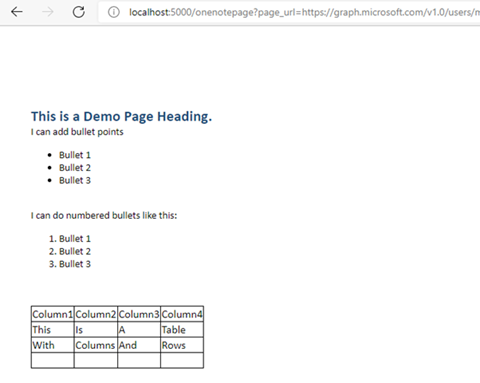Select the unnumbered Bullet 2 item
The width and height of the screenshot is (480, 383).
[x=75, y=168]
